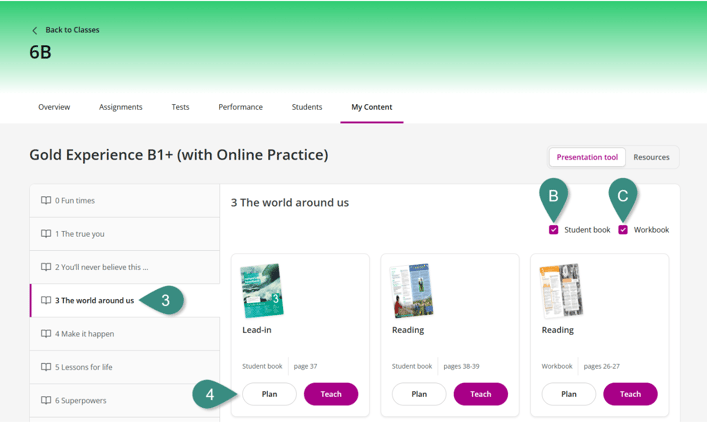Switch to Resources view toggle
Image resolution: width=707 pixels, height=432 pixels.
pos(651,157)
